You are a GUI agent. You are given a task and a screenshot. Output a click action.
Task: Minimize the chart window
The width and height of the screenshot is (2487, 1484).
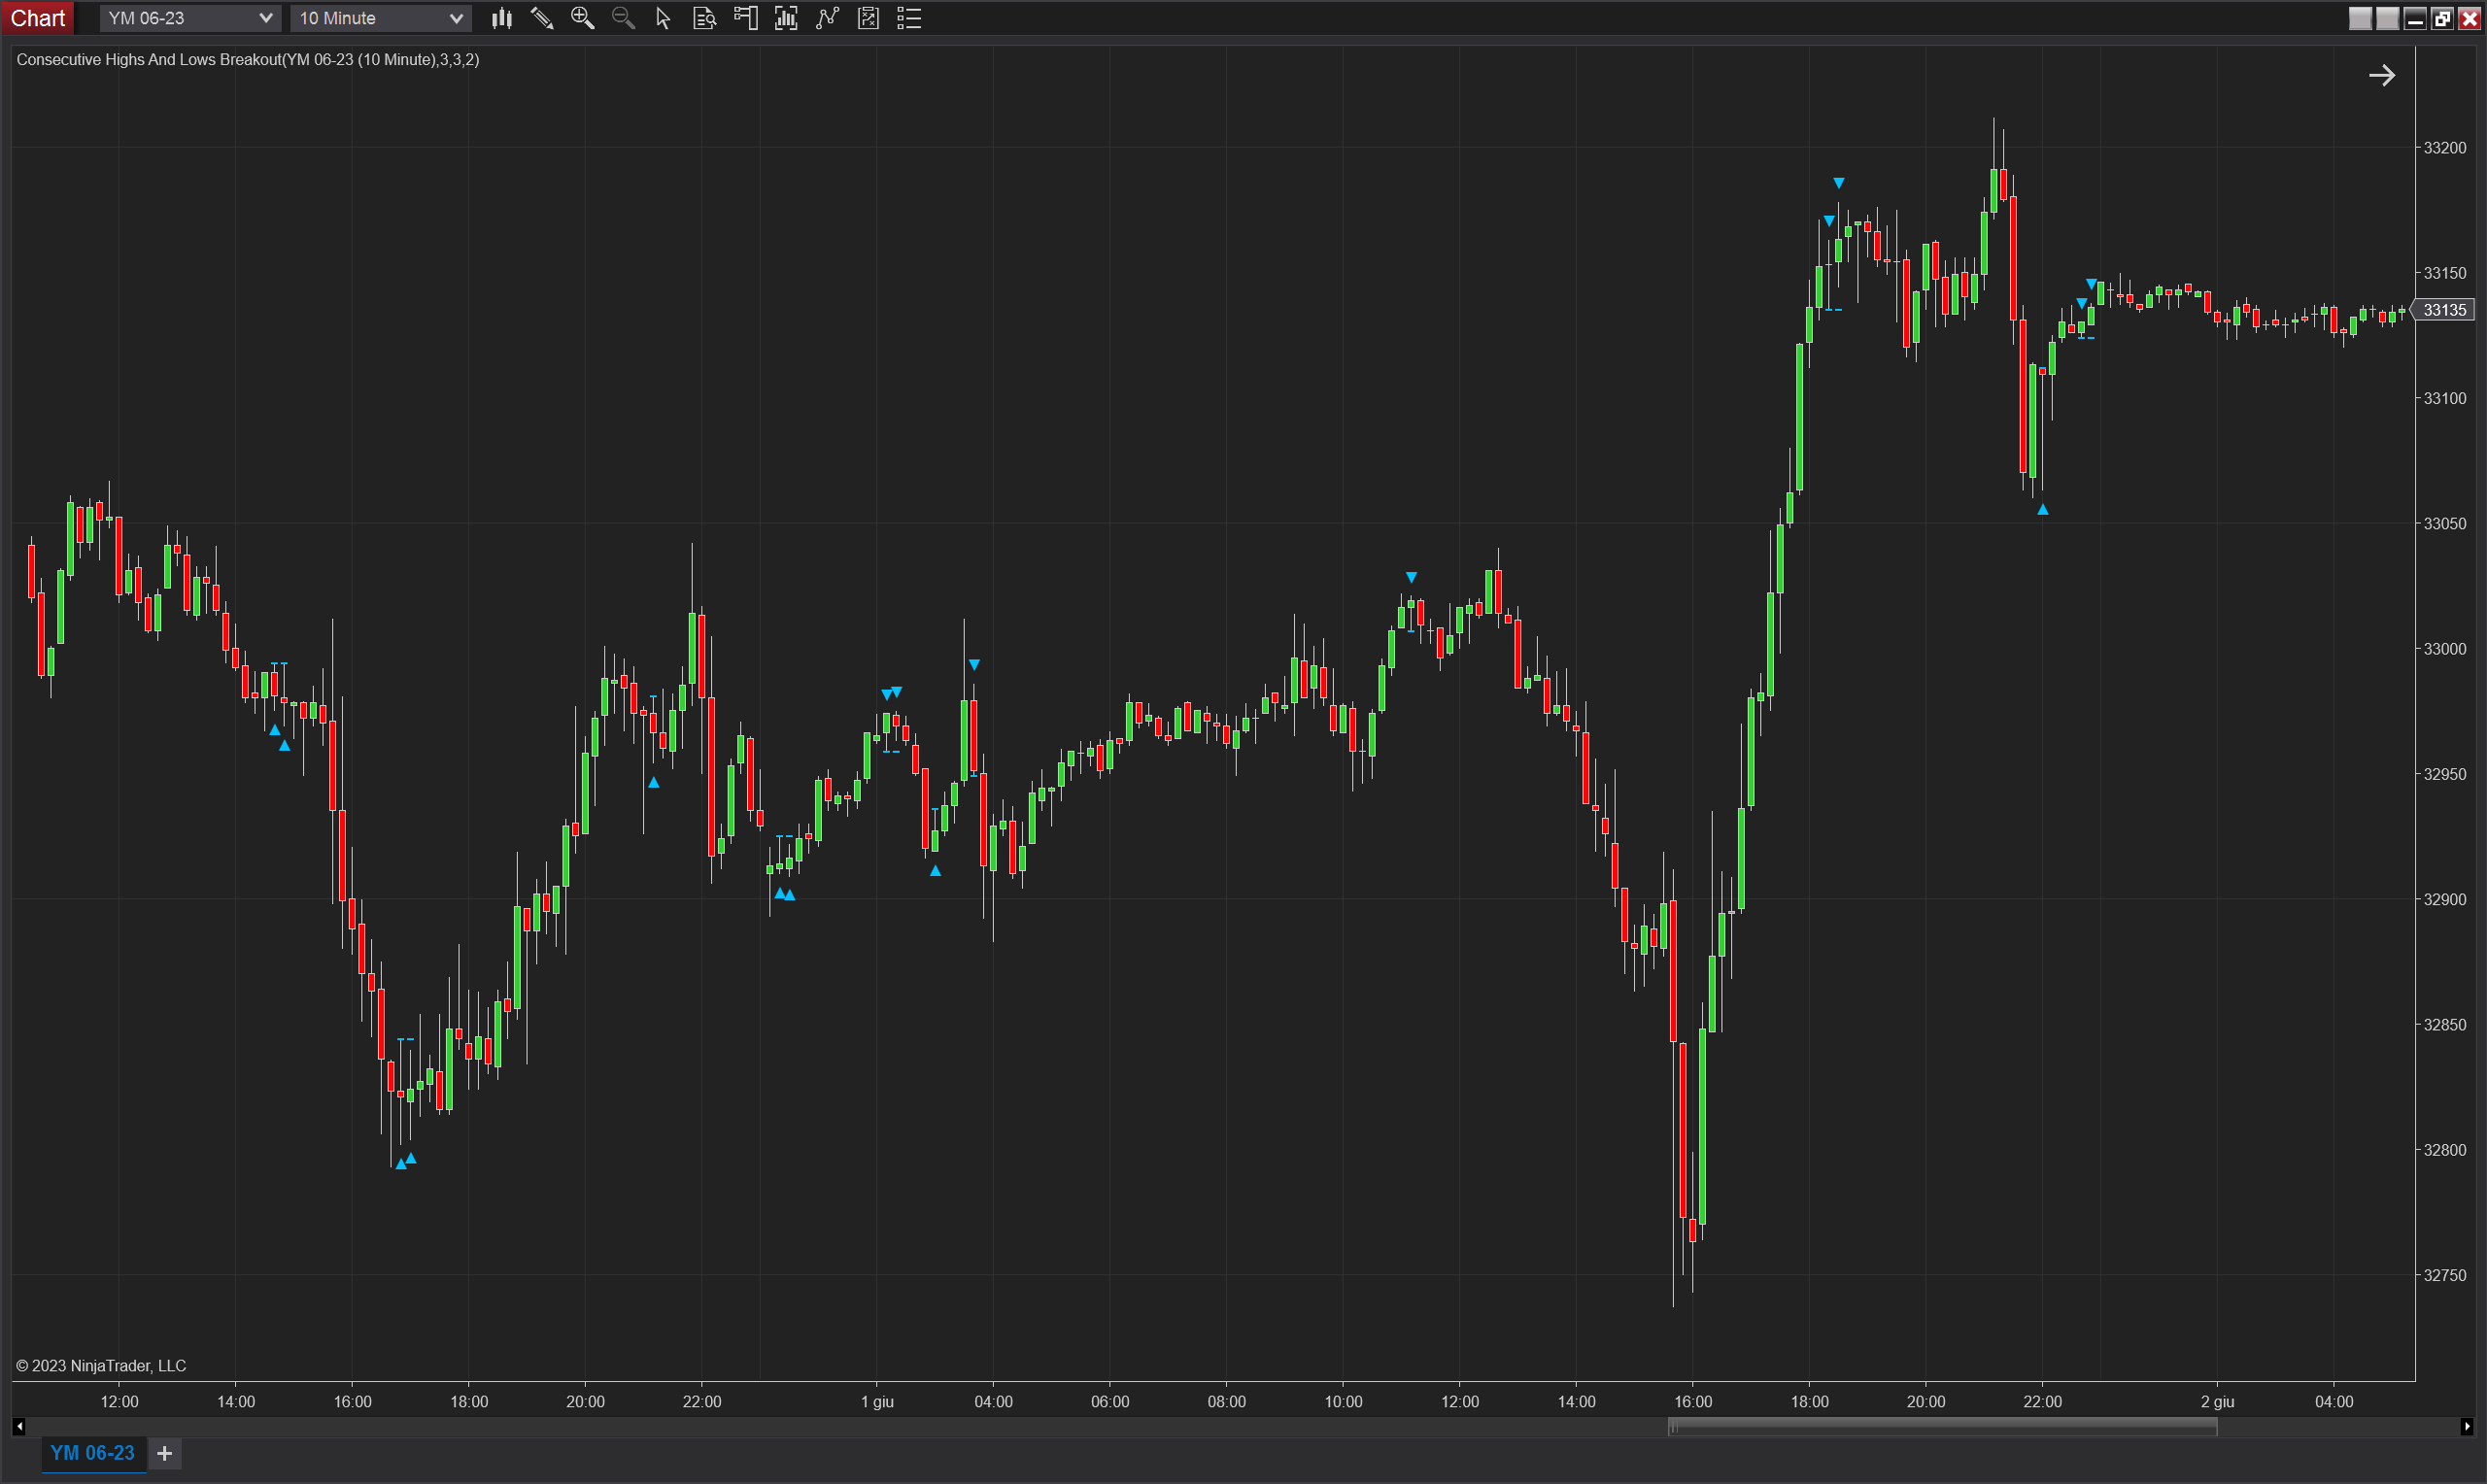point(2415,18)
